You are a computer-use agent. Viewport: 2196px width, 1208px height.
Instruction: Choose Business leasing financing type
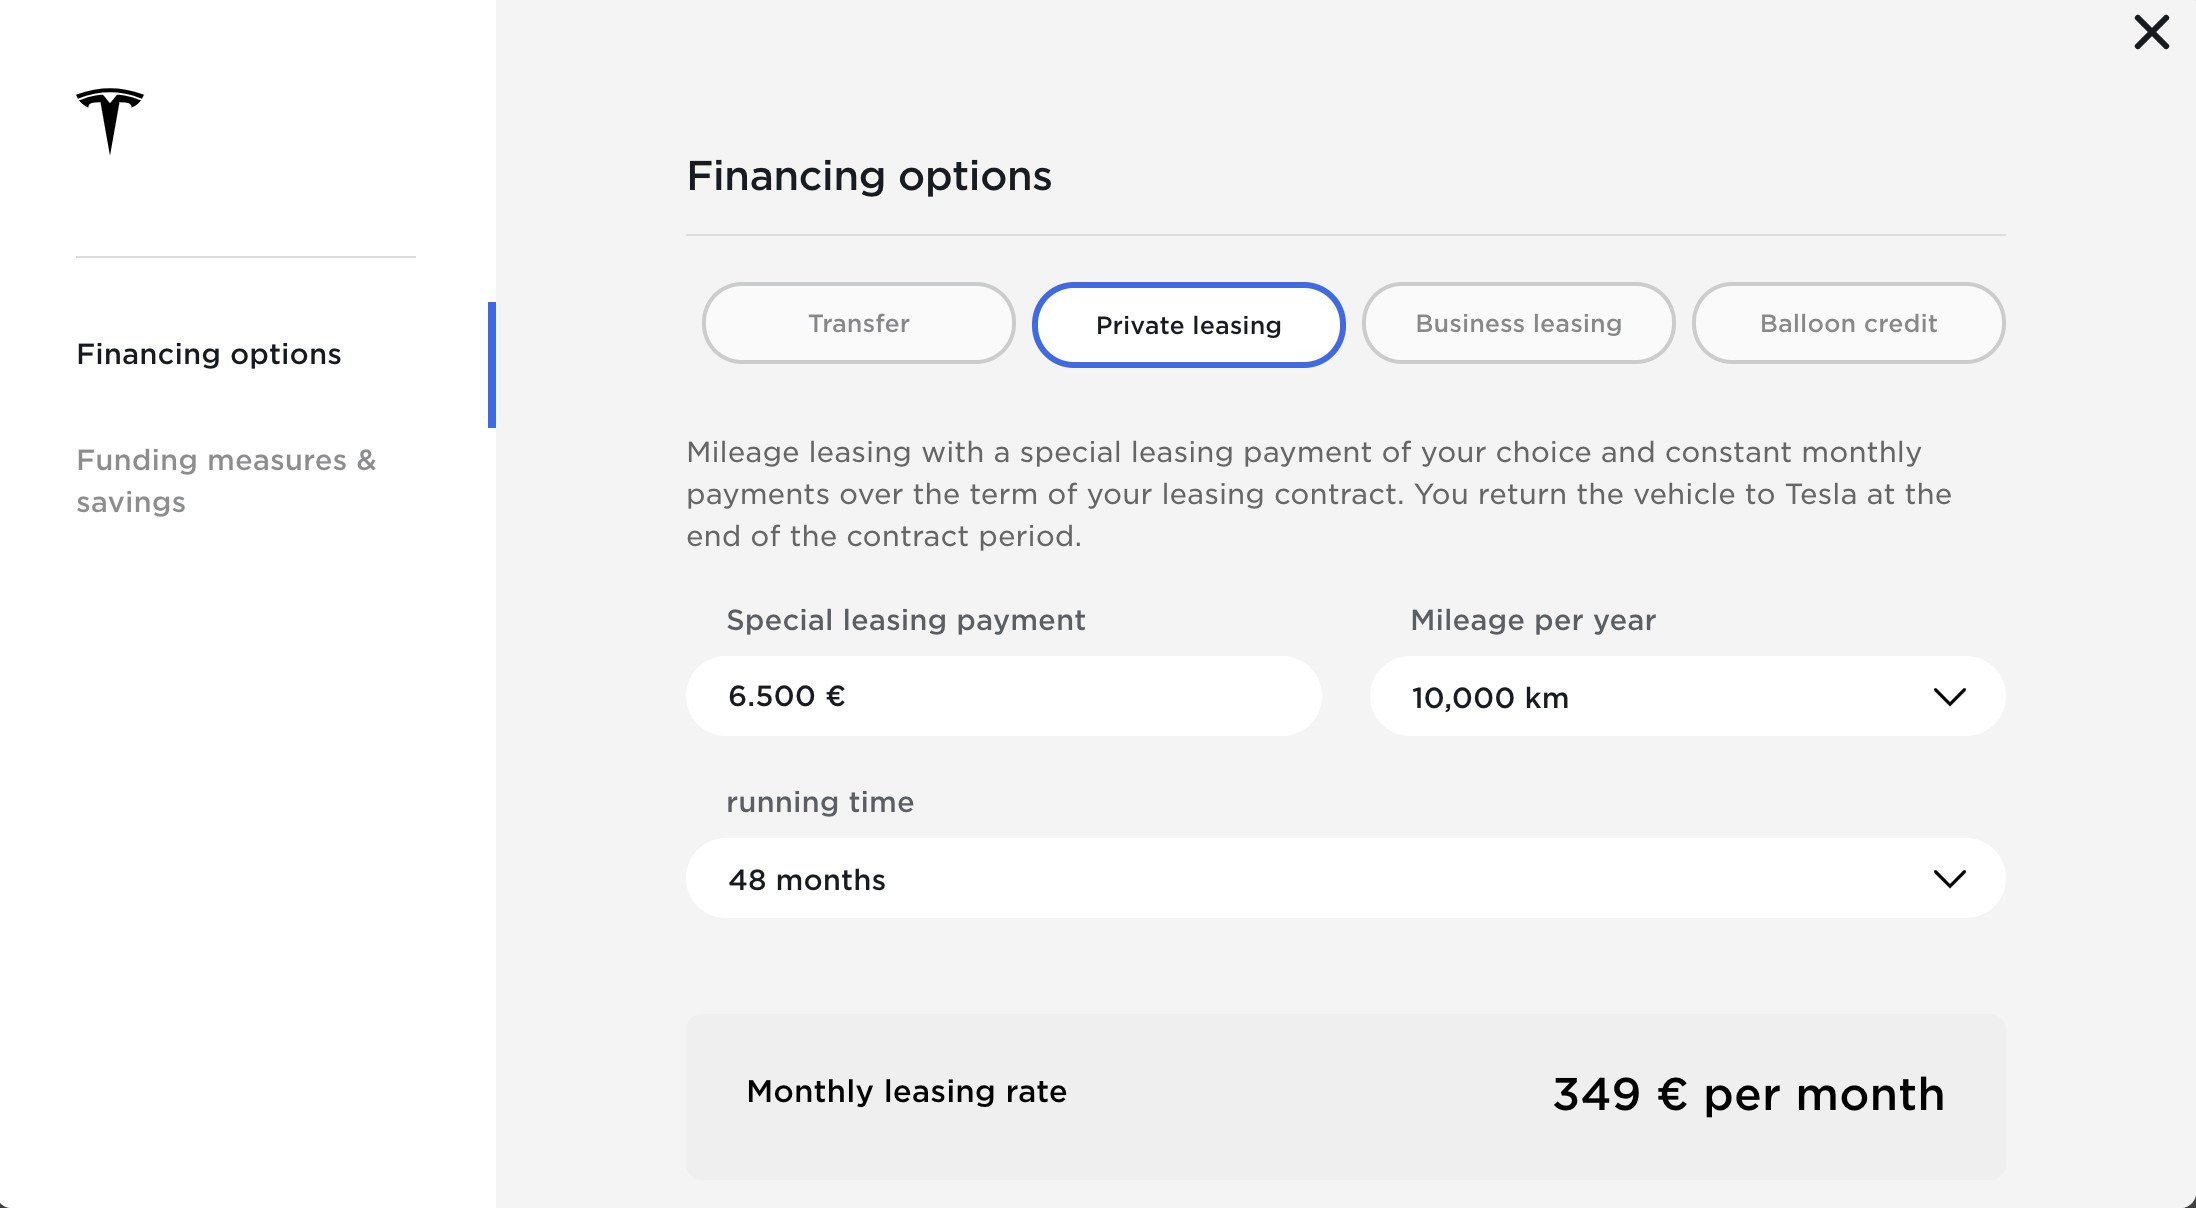pyautogui.click(x=1519, y=324)
